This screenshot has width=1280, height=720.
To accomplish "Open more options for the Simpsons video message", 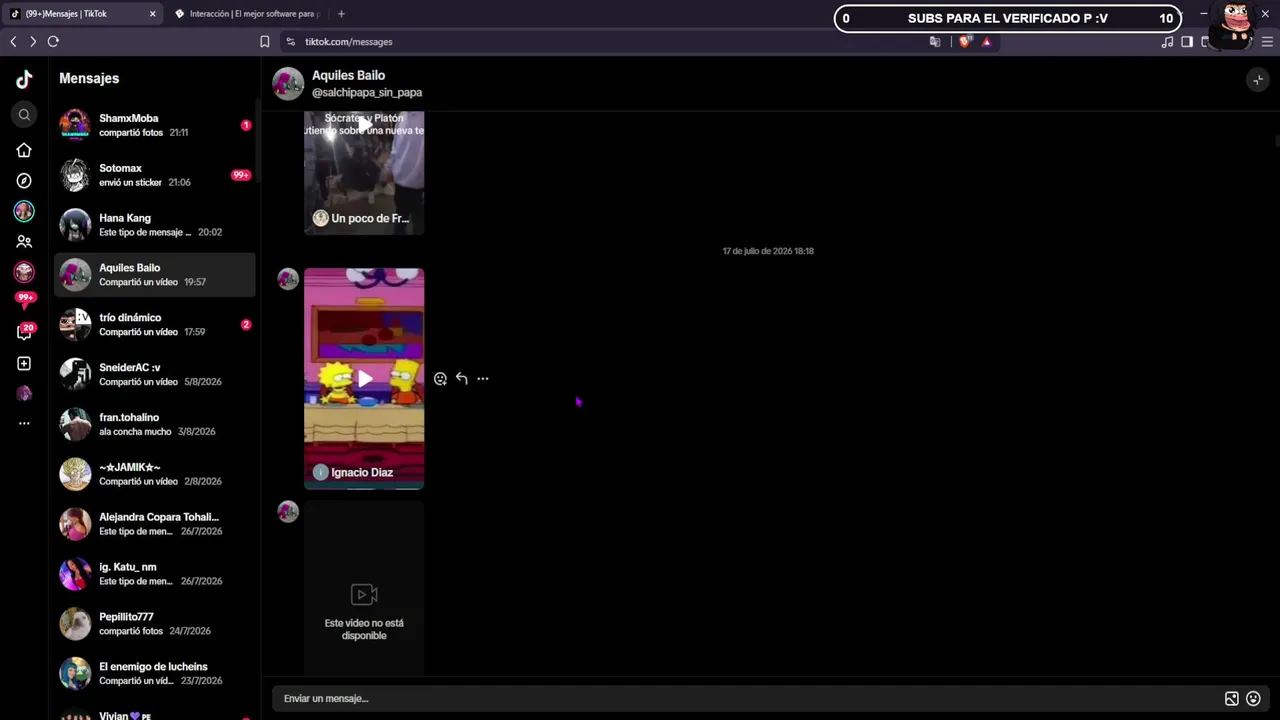I will [x=483, y=378].
